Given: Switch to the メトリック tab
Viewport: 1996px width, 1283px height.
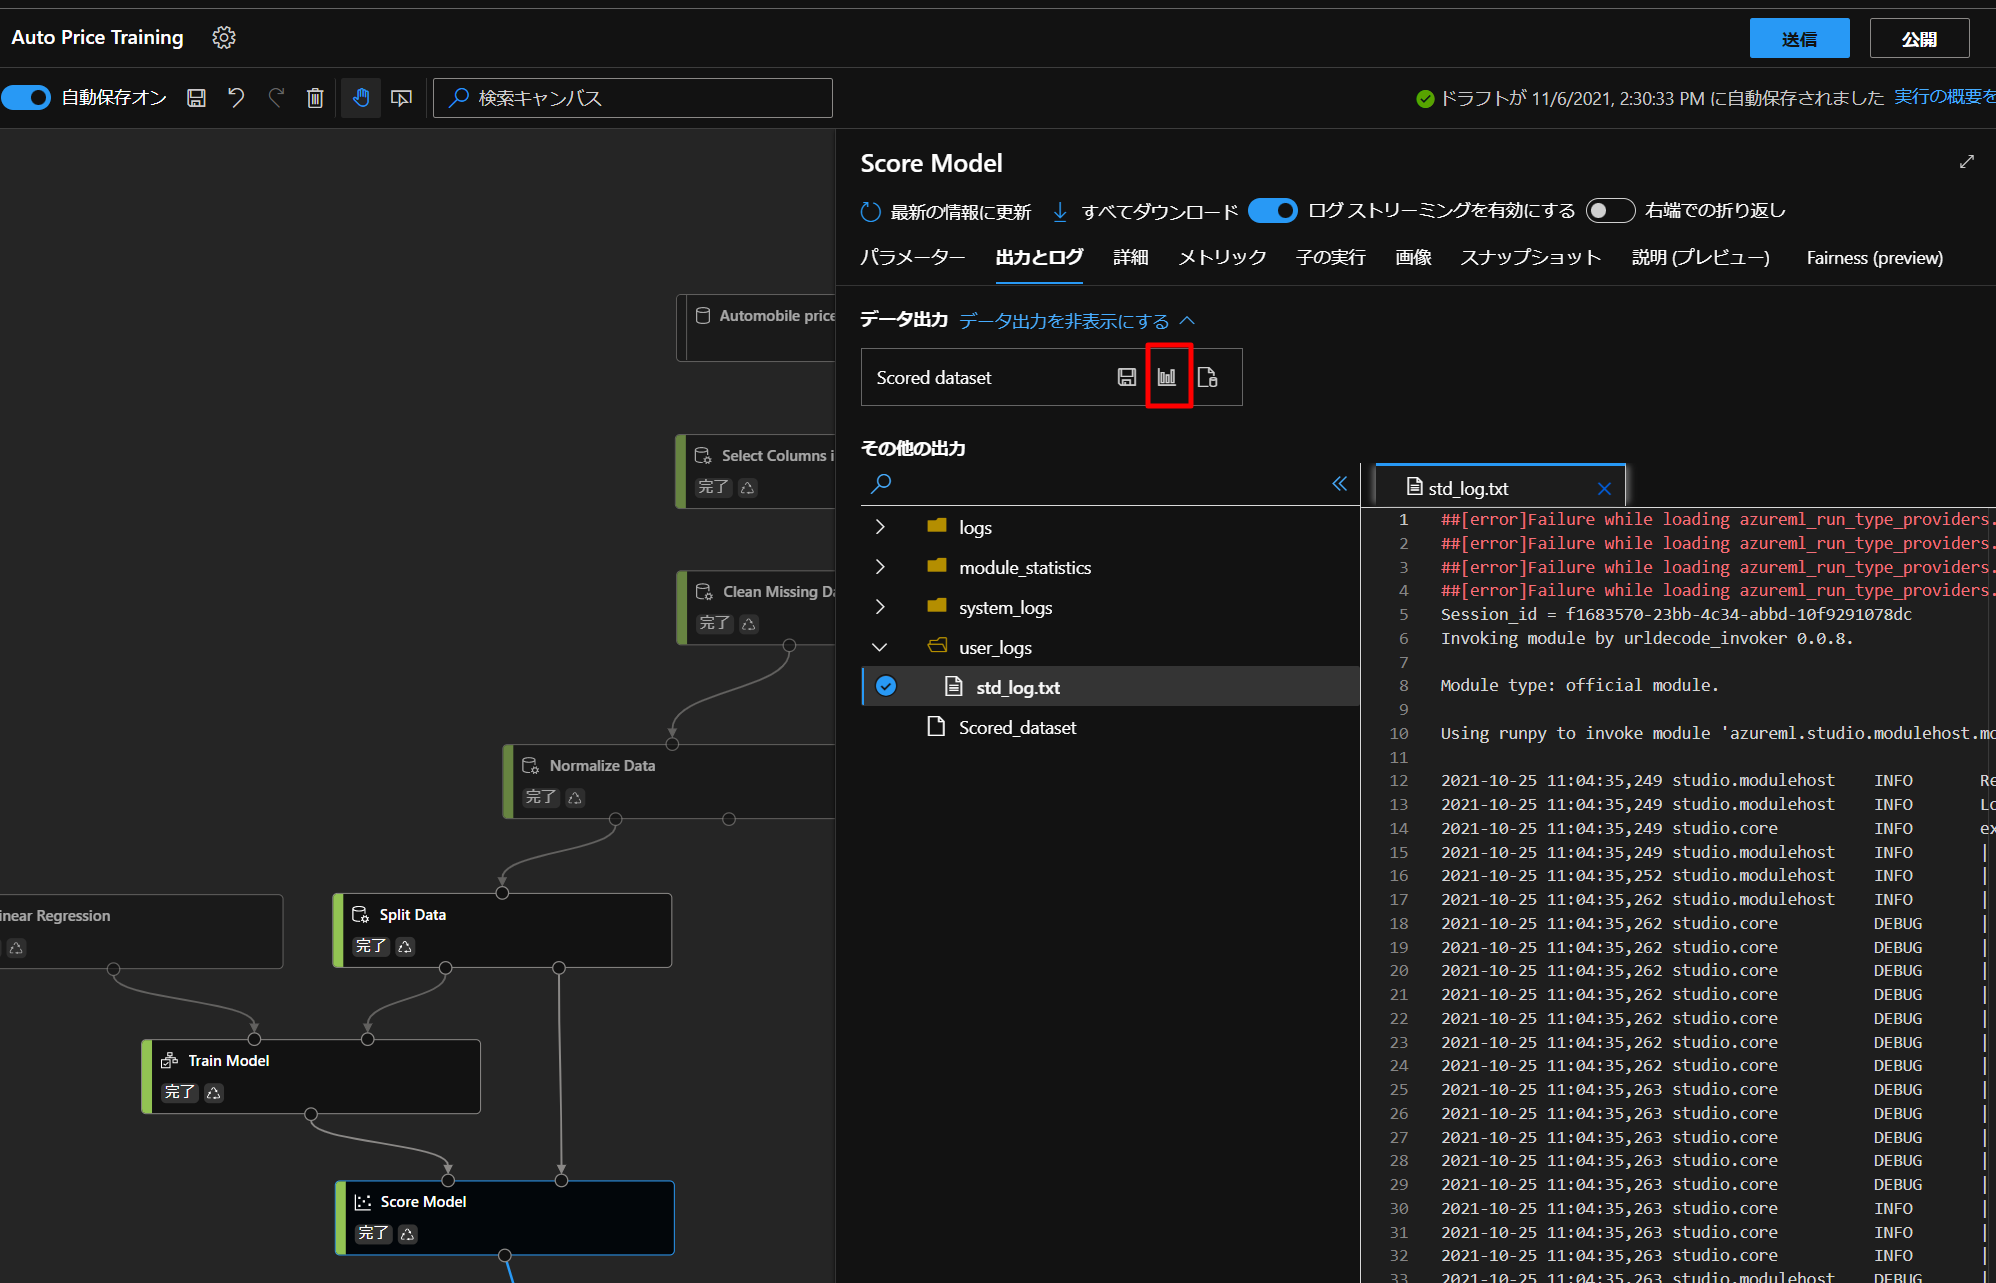Looking at the screenshot, I should point(1222,258).
